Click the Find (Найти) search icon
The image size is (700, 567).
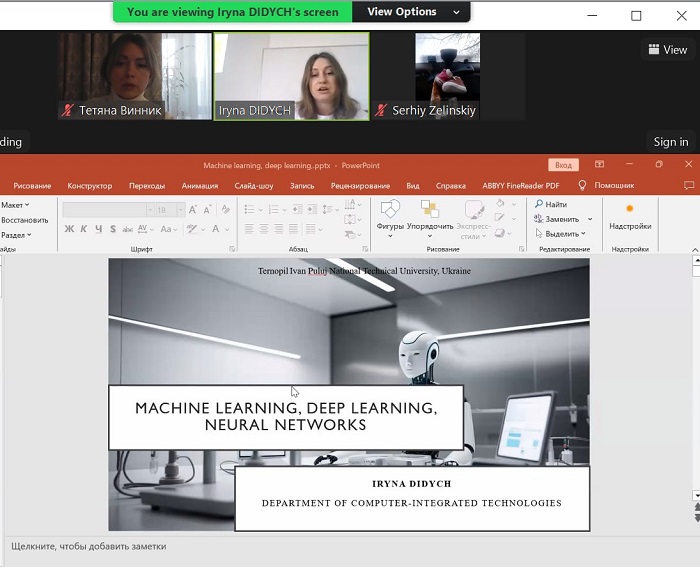click(x=539, y=204)
